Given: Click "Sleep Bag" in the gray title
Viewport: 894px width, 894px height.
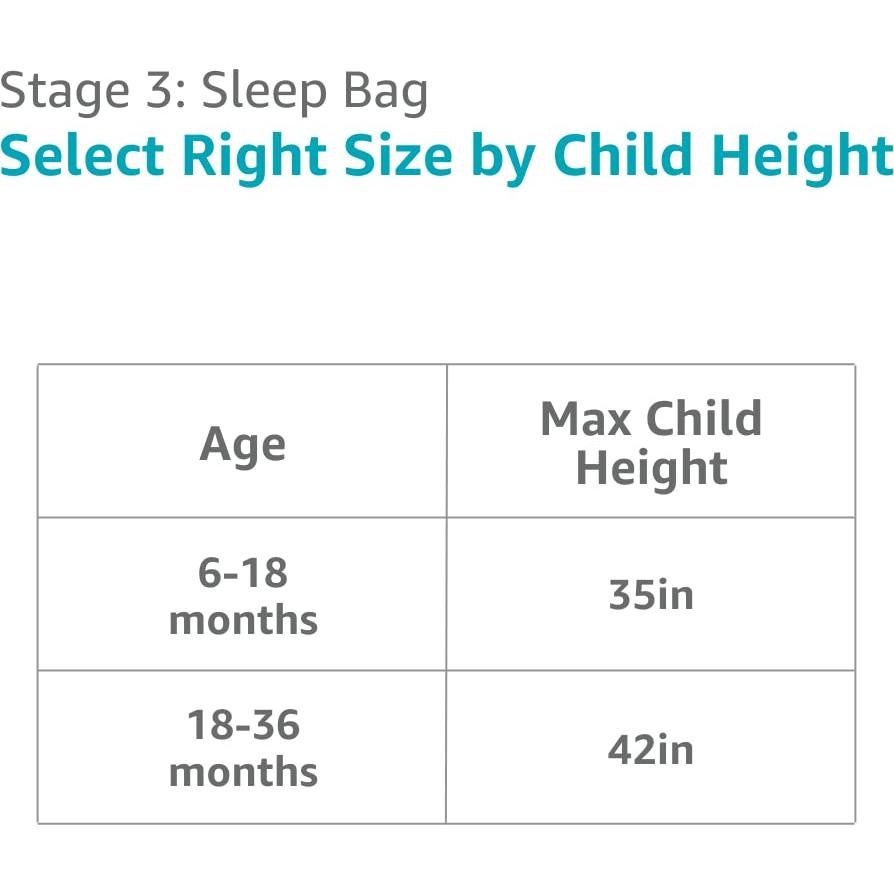Looking at the screenshot, I should point(315,94).
